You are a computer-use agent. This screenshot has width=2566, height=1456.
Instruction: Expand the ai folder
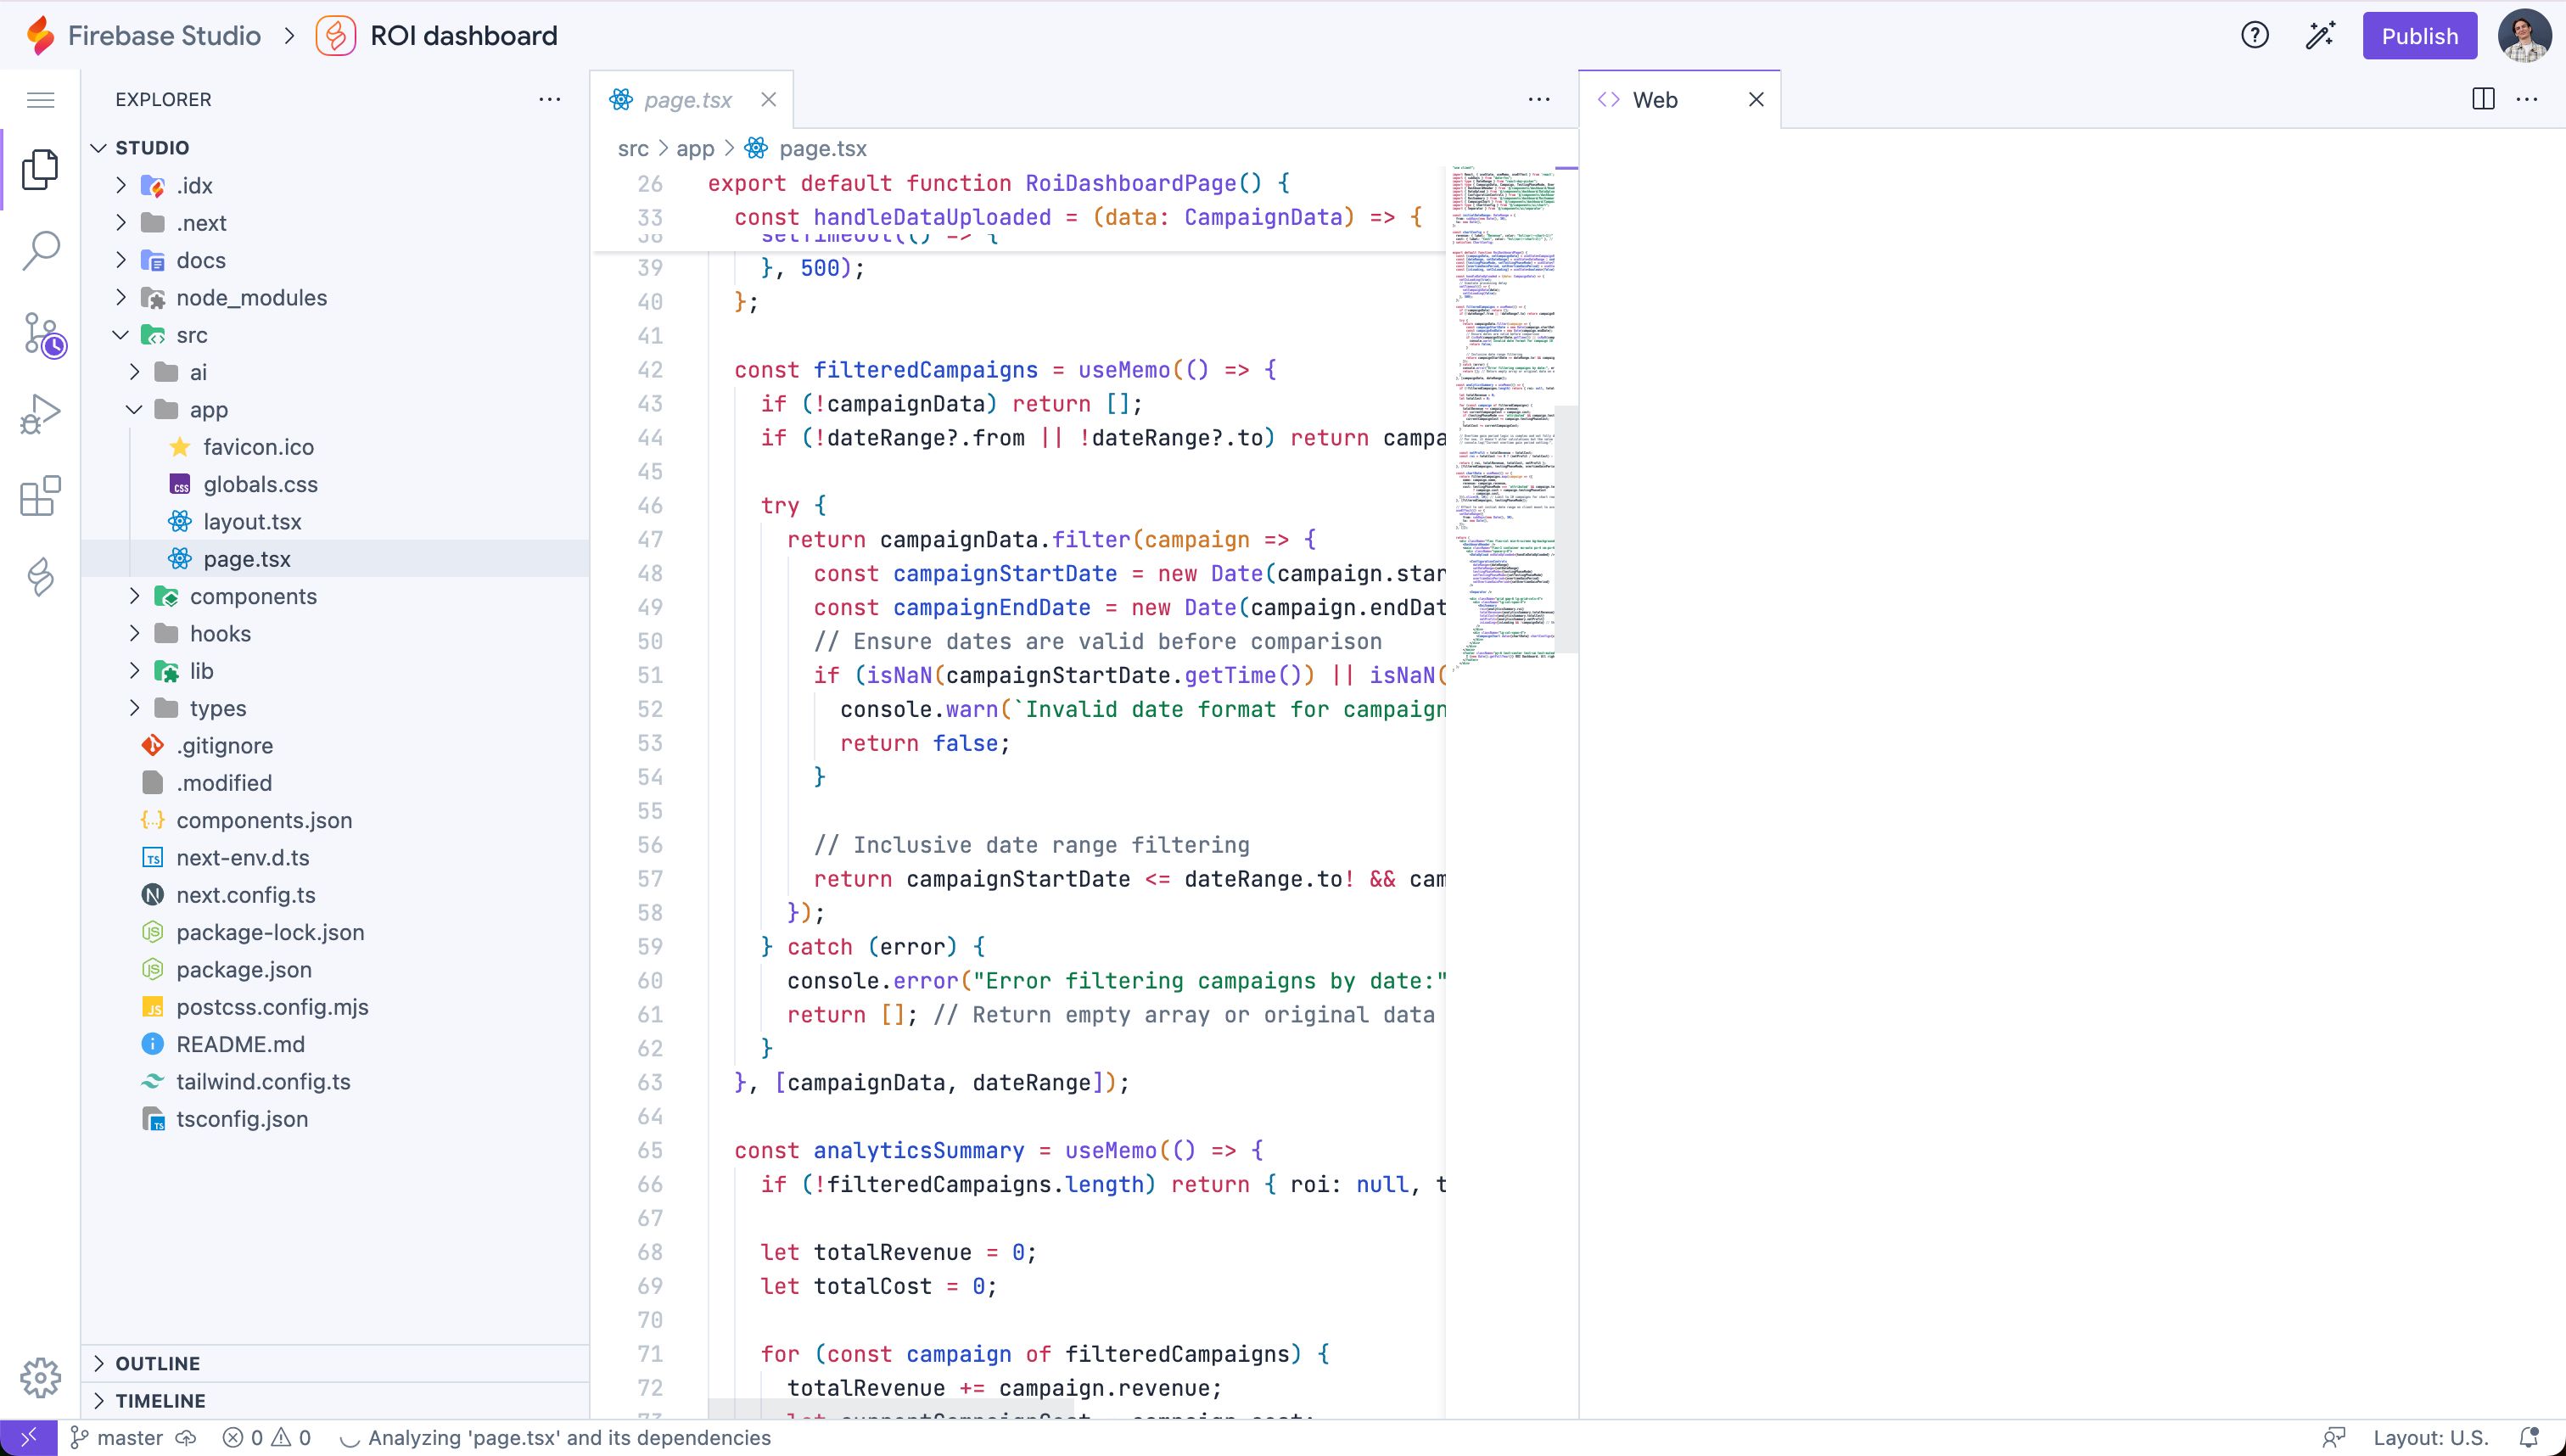[135, 372]
